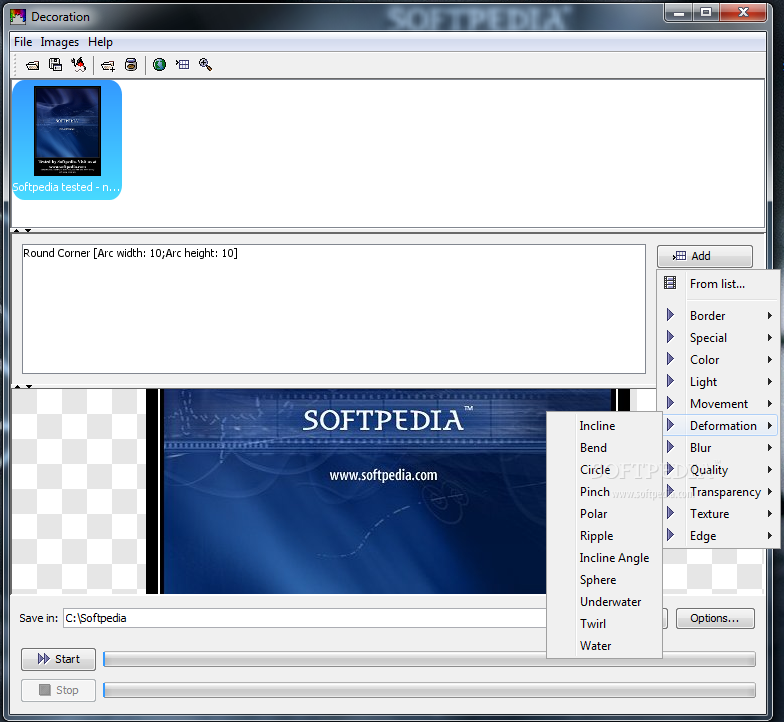
Task: Open the Images menu
Action: coord(60,42)
